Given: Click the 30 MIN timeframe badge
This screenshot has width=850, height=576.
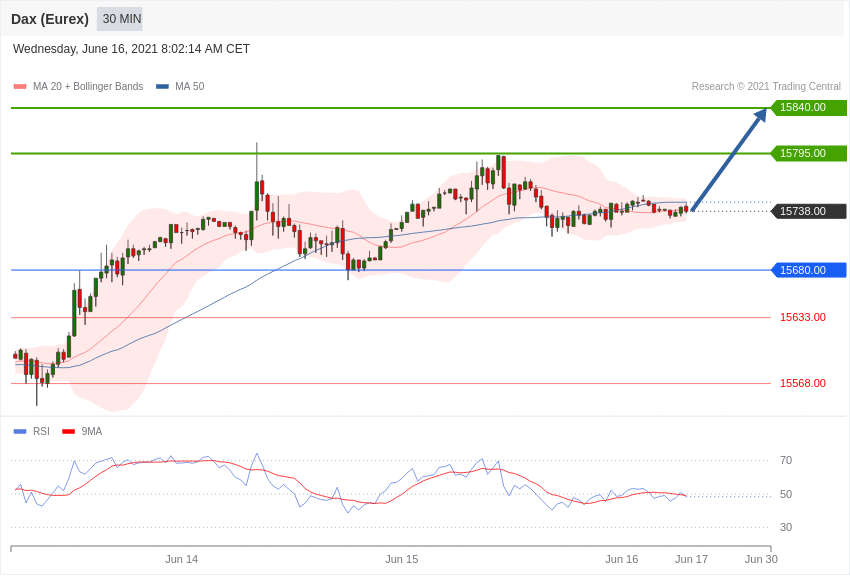Looking at the screenshot, I should click(x=120, y=19).
